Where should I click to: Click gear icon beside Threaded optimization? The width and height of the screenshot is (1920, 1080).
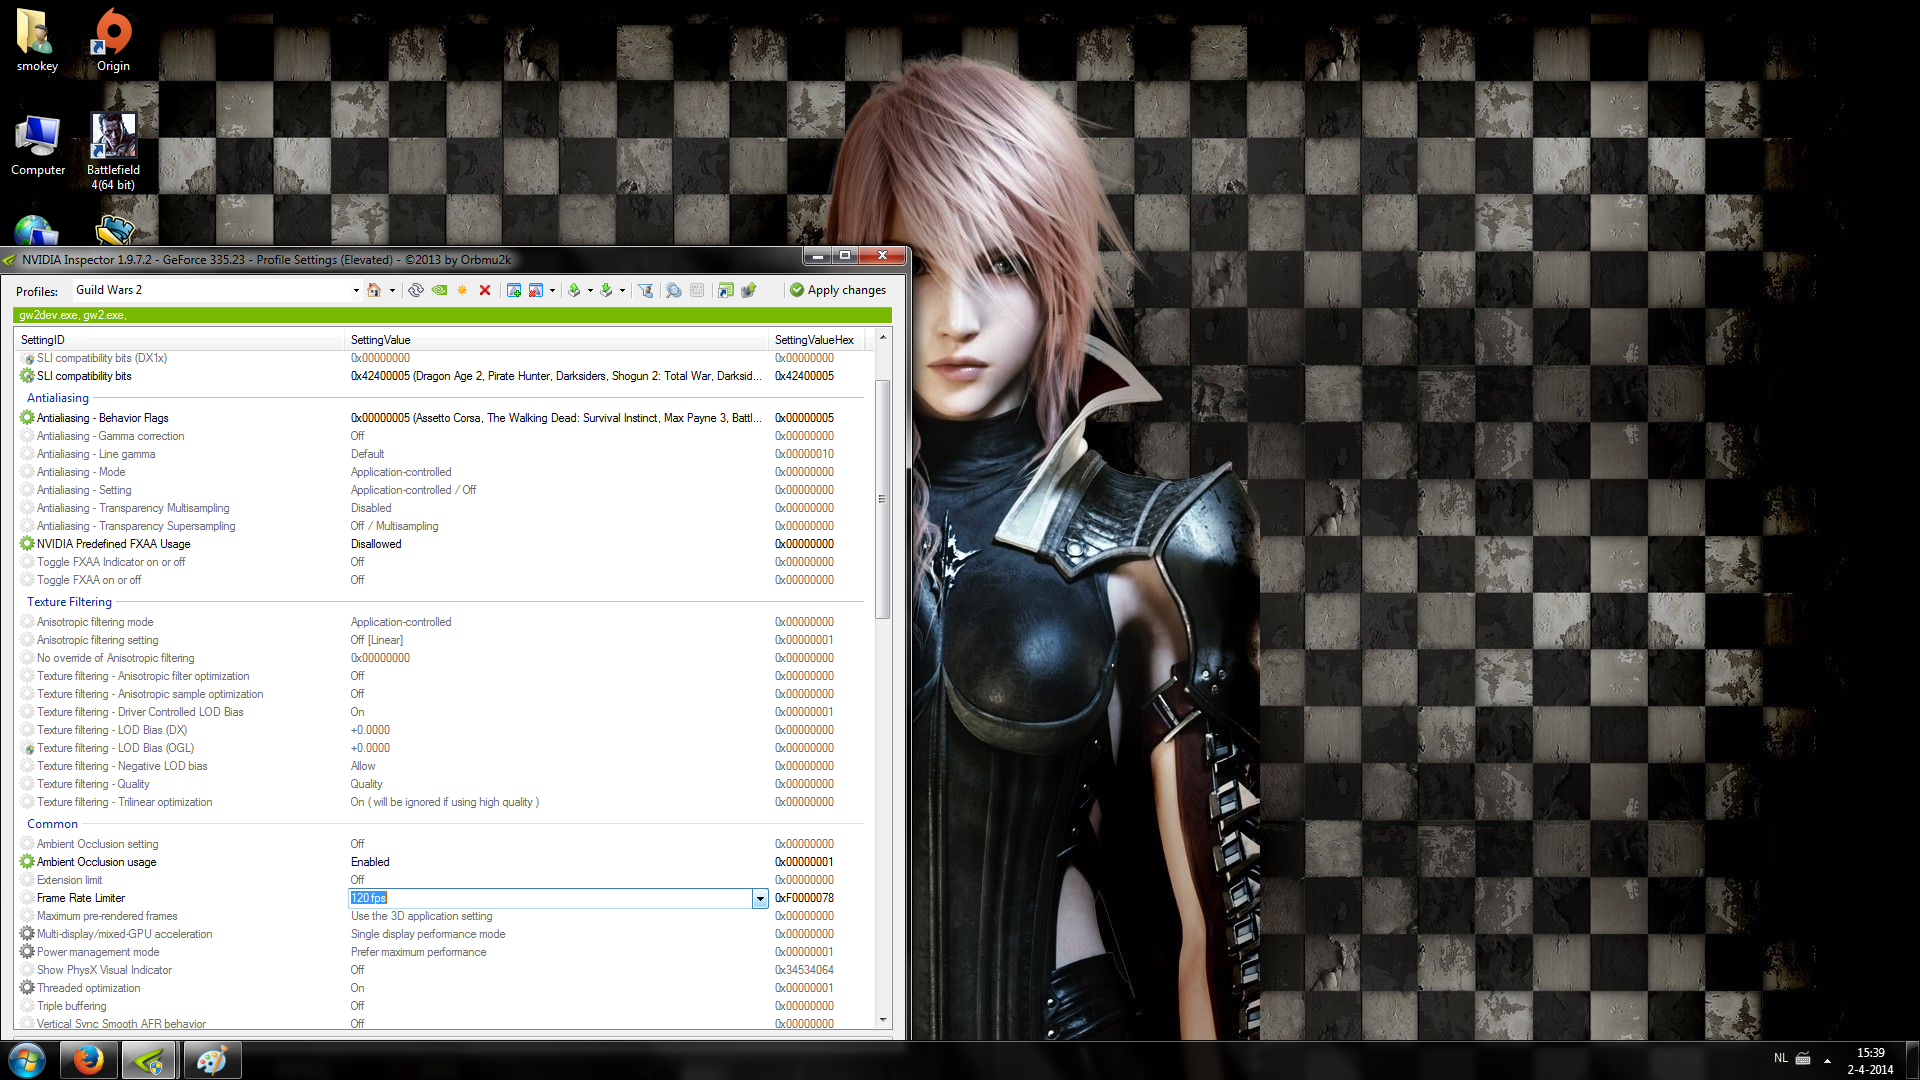pyautogui.click(x=27, y=988)
